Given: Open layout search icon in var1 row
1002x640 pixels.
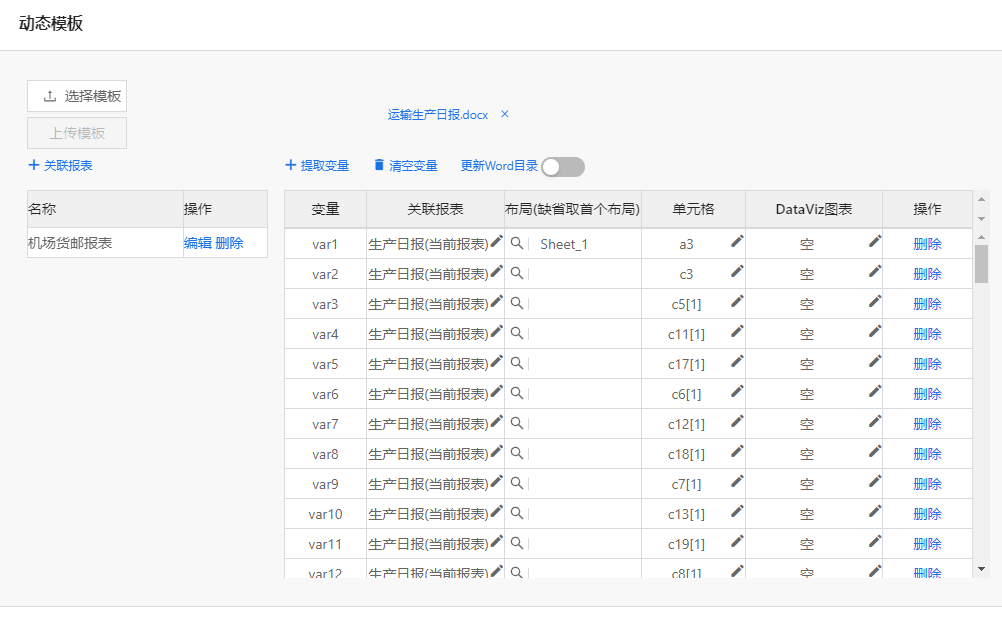Looking at the screenshot, I should (517, 243).
